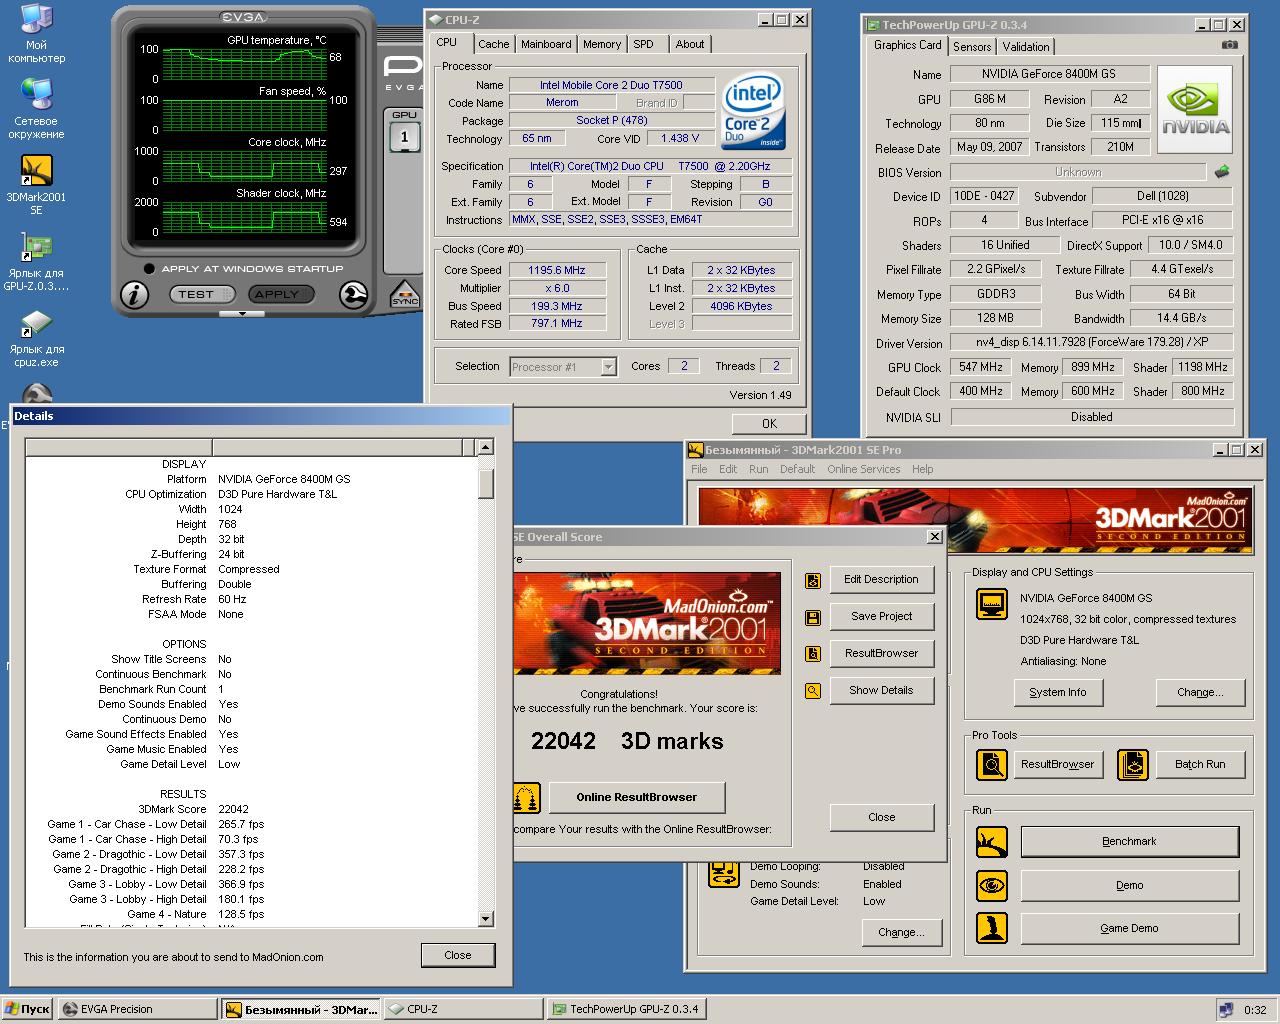This screenshot has height=1024, width=1280.
Task: Switch to TechPowerUp GPU-Z taskbar button
Action: (x=626, y=1009)
